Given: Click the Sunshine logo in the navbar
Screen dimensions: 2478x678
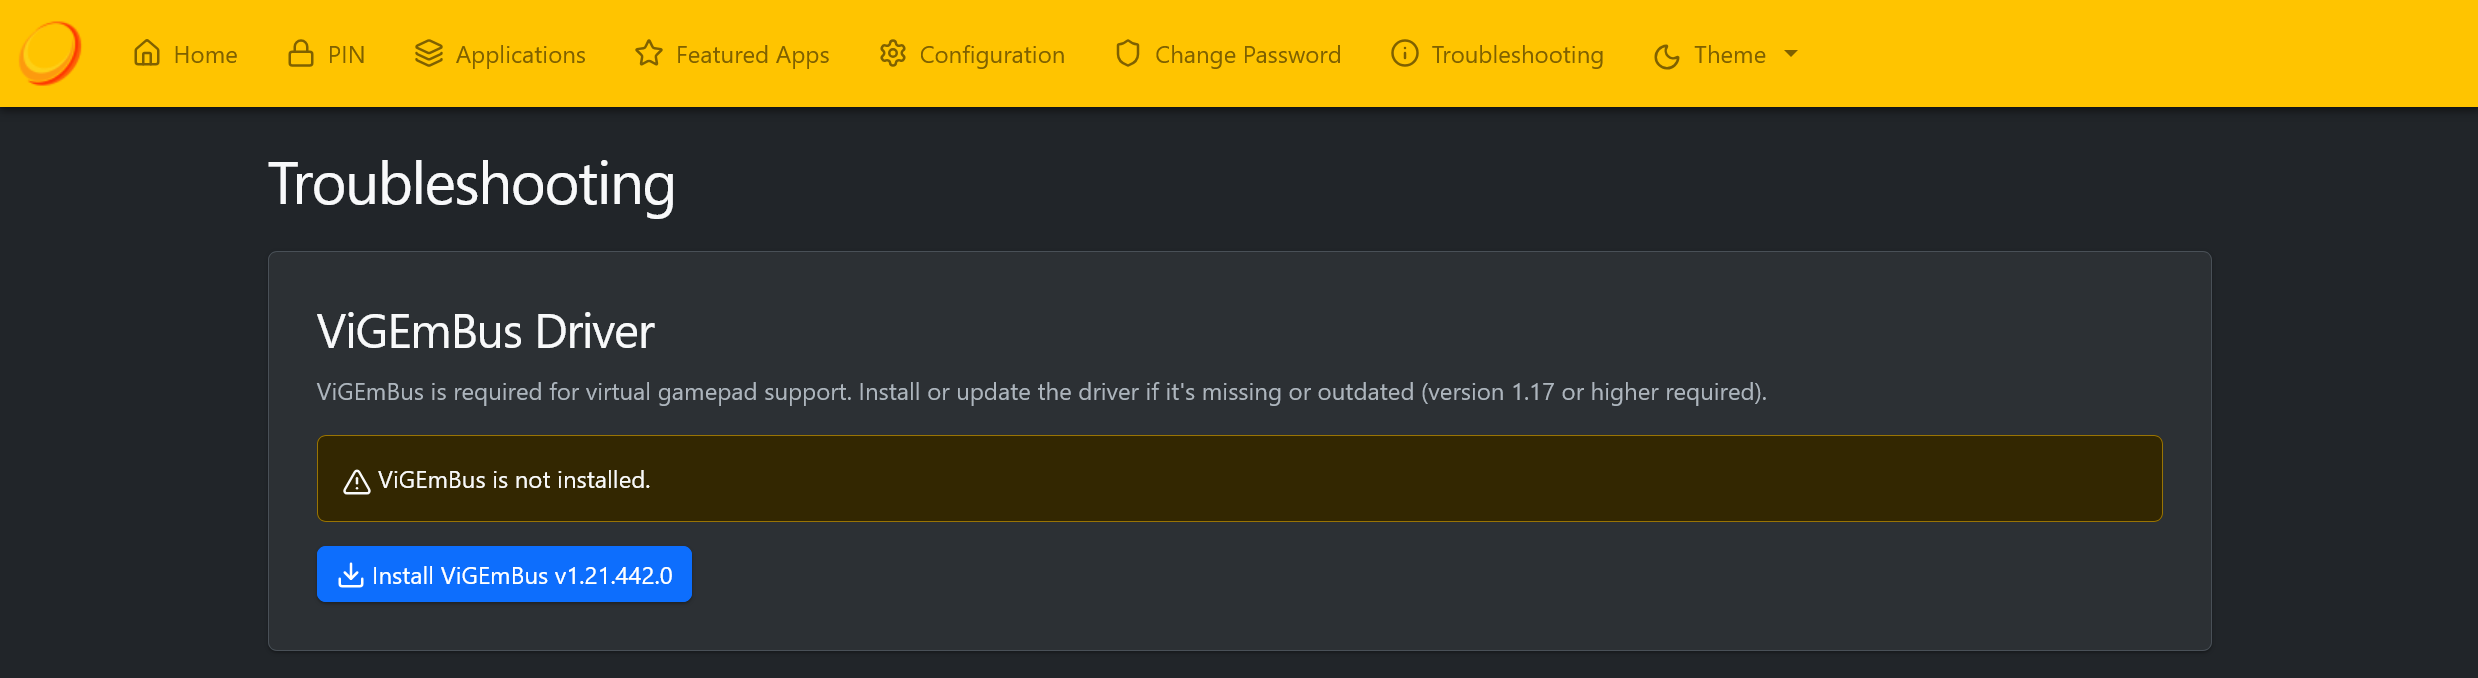Looking at the screenshot, I should (x=50, y=53).
